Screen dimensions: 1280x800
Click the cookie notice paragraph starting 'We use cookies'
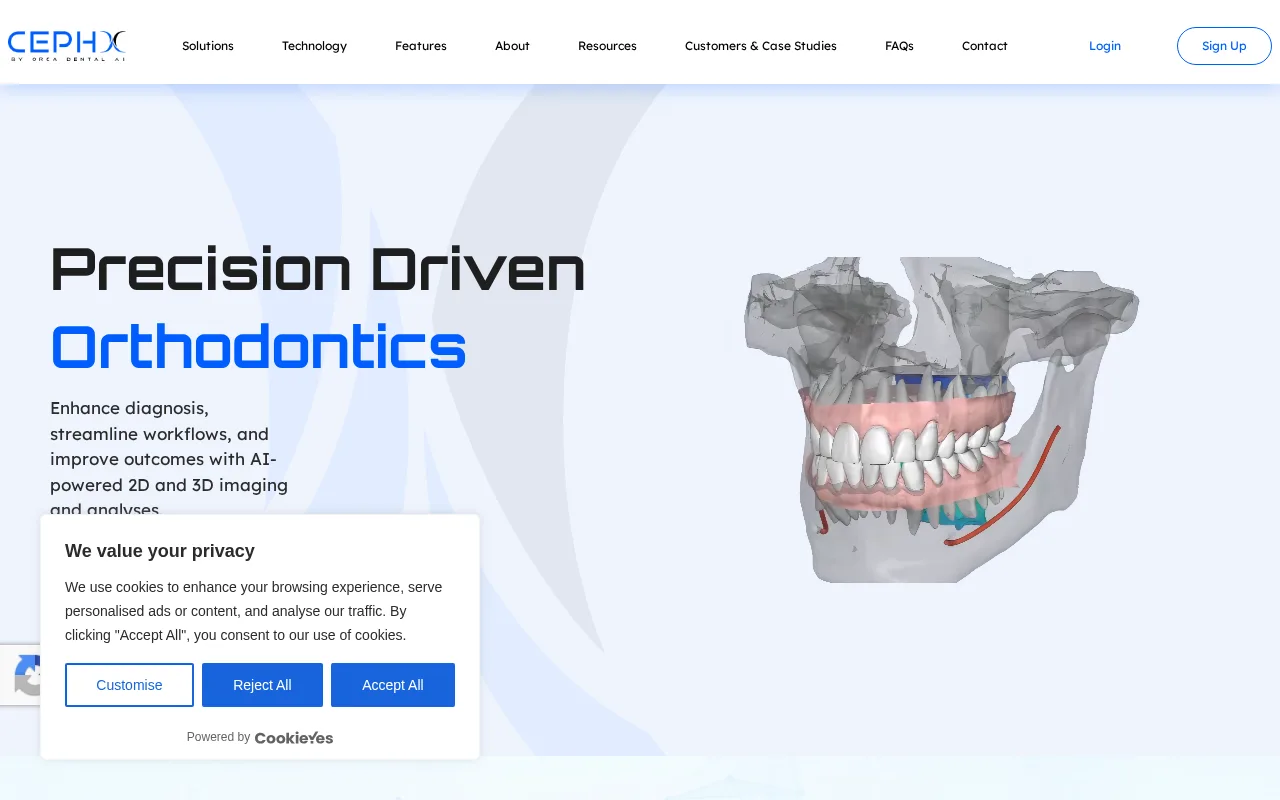[253, 611]
